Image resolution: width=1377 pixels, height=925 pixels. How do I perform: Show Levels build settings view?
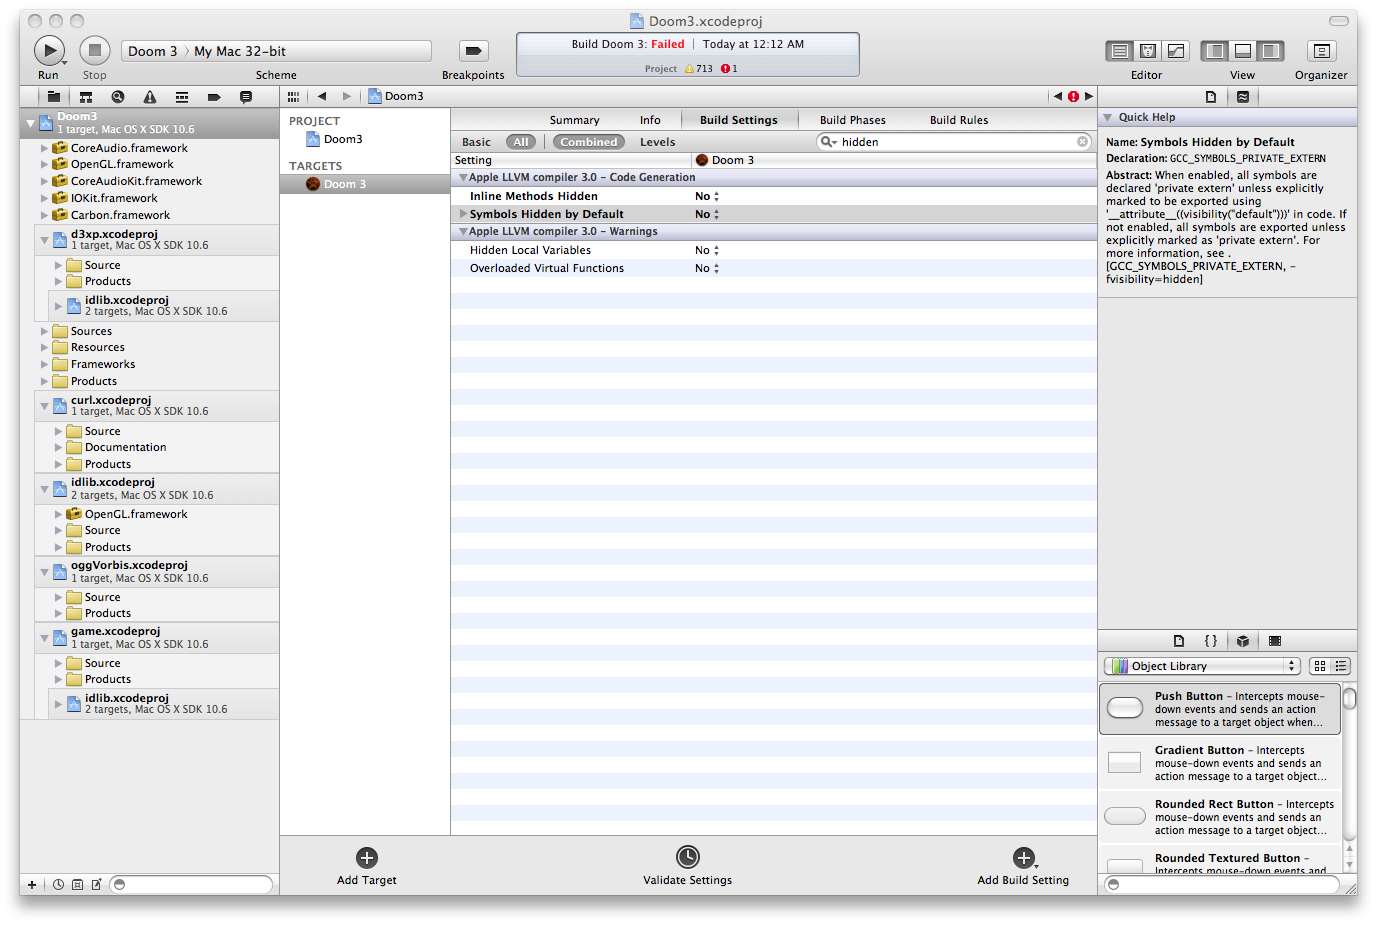click(658, 142)
